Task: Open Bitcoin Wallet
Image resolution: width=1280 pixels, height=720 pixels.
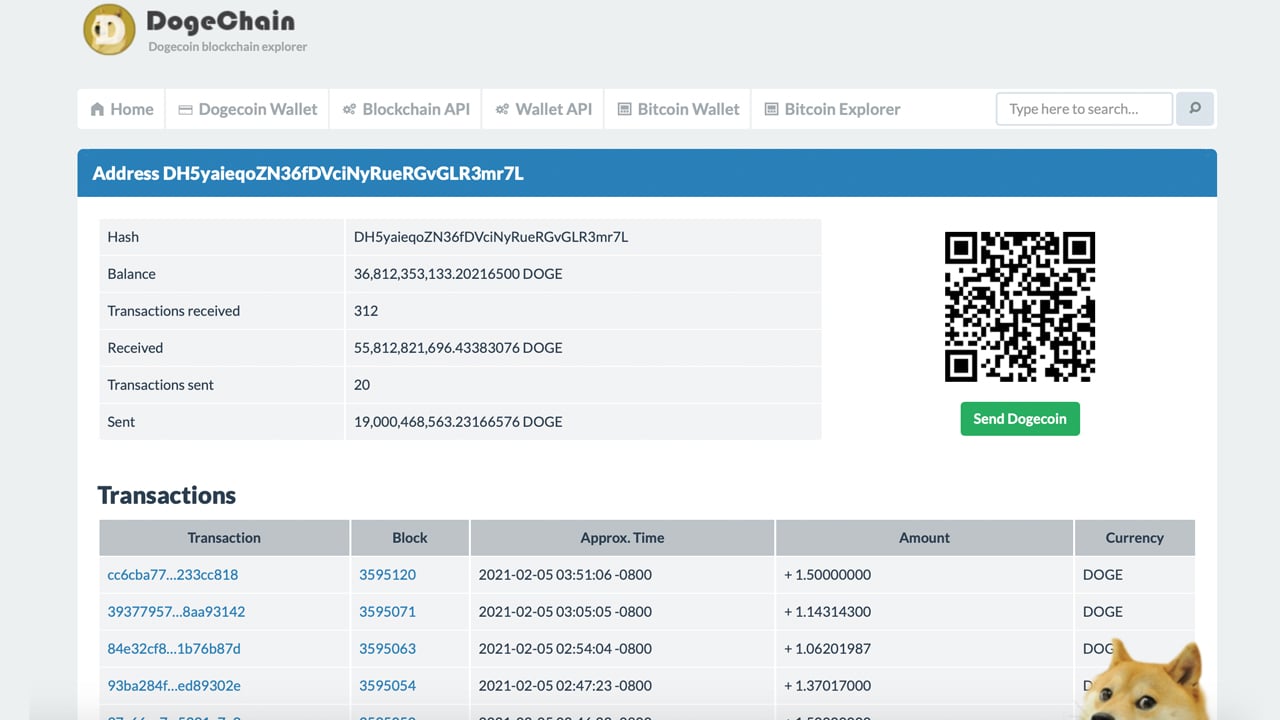Action: [679, 109]
